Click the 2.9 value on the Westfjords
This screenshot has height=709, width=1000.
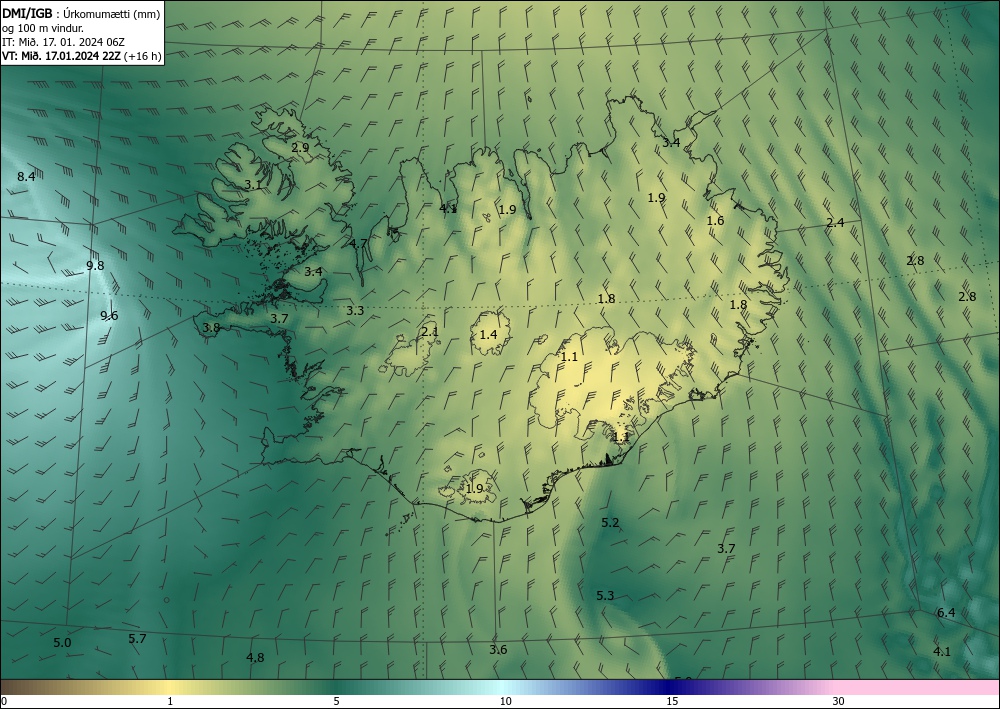coord(300,147)
